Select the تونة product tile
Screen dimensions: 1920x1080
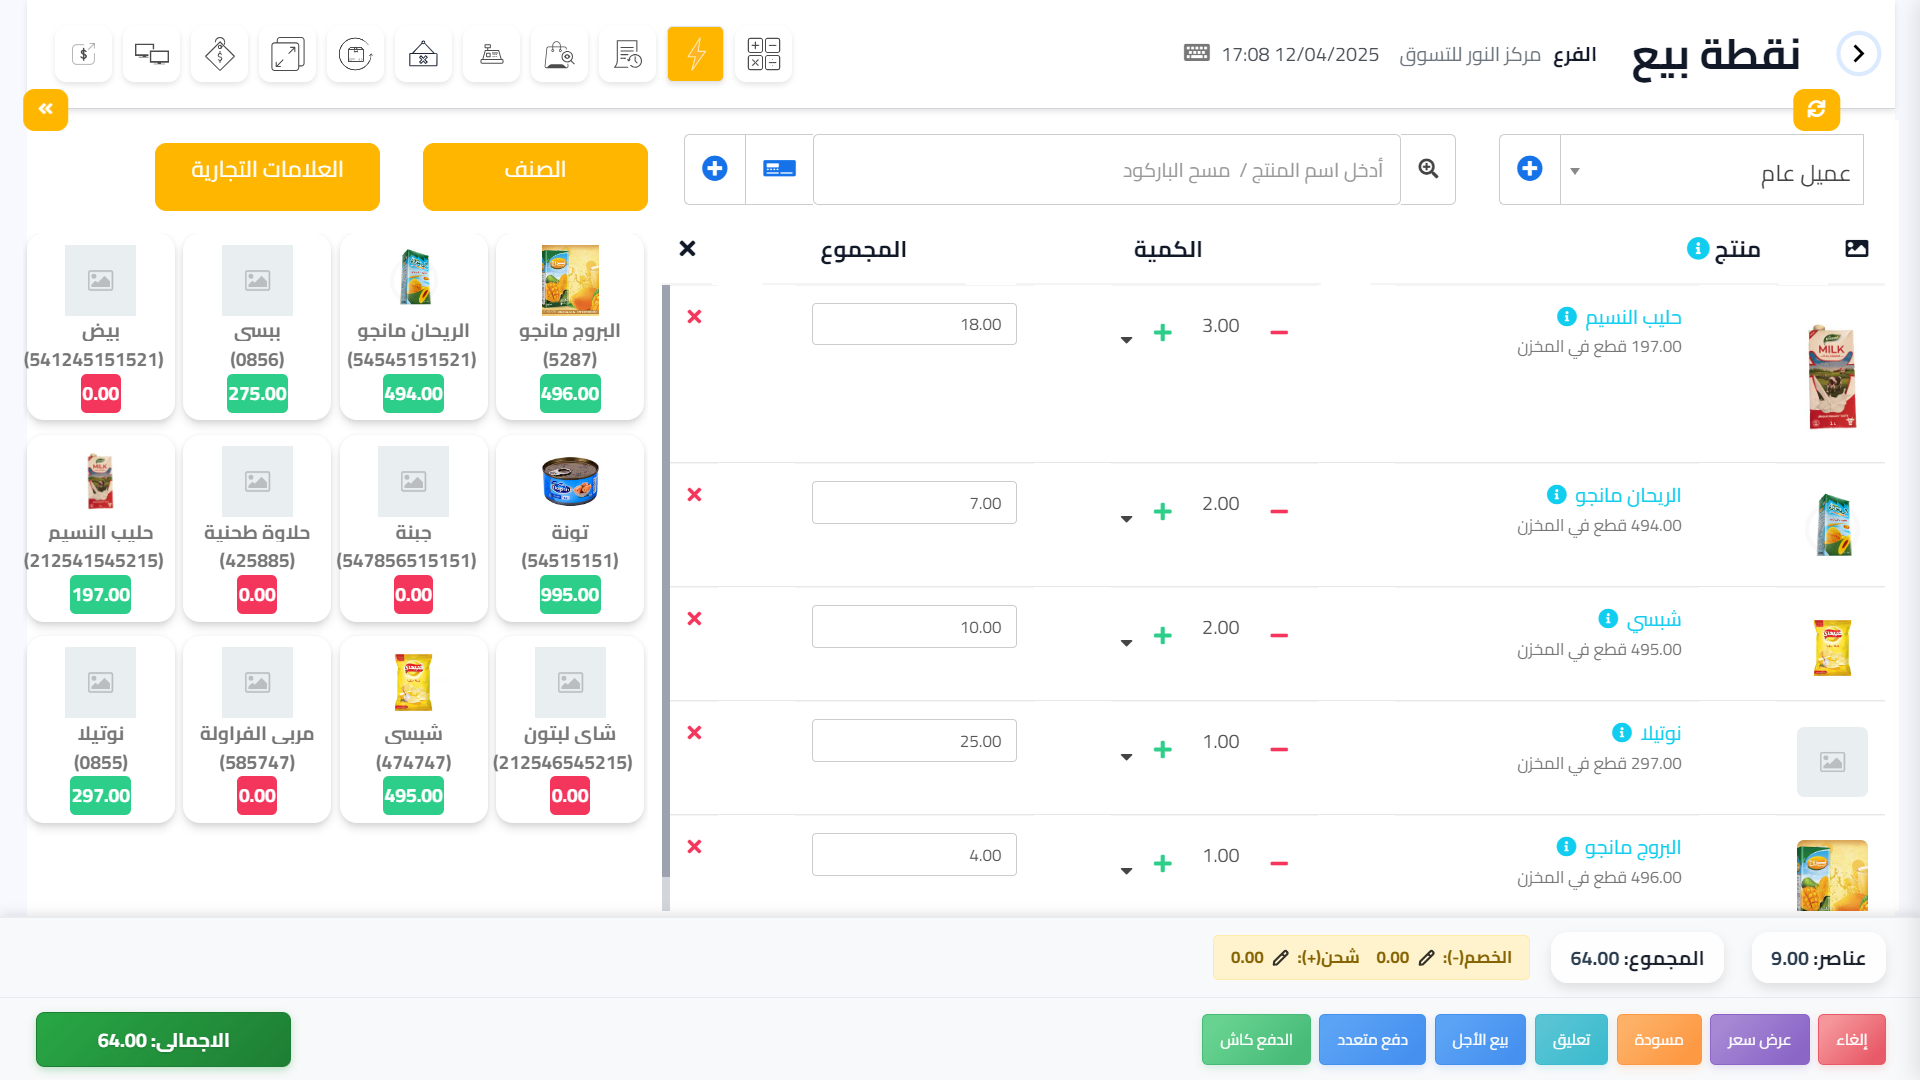pyautogui.click(x=570, y=528)
